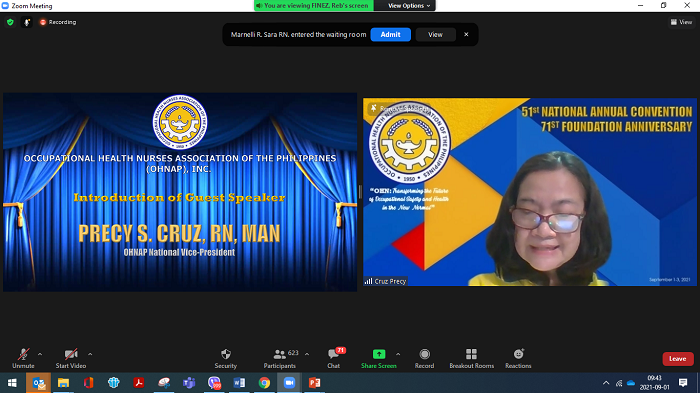This screenshot has height=393, width=700.
Task: Click the pin icon on speaker video
Action: point(373,108)
